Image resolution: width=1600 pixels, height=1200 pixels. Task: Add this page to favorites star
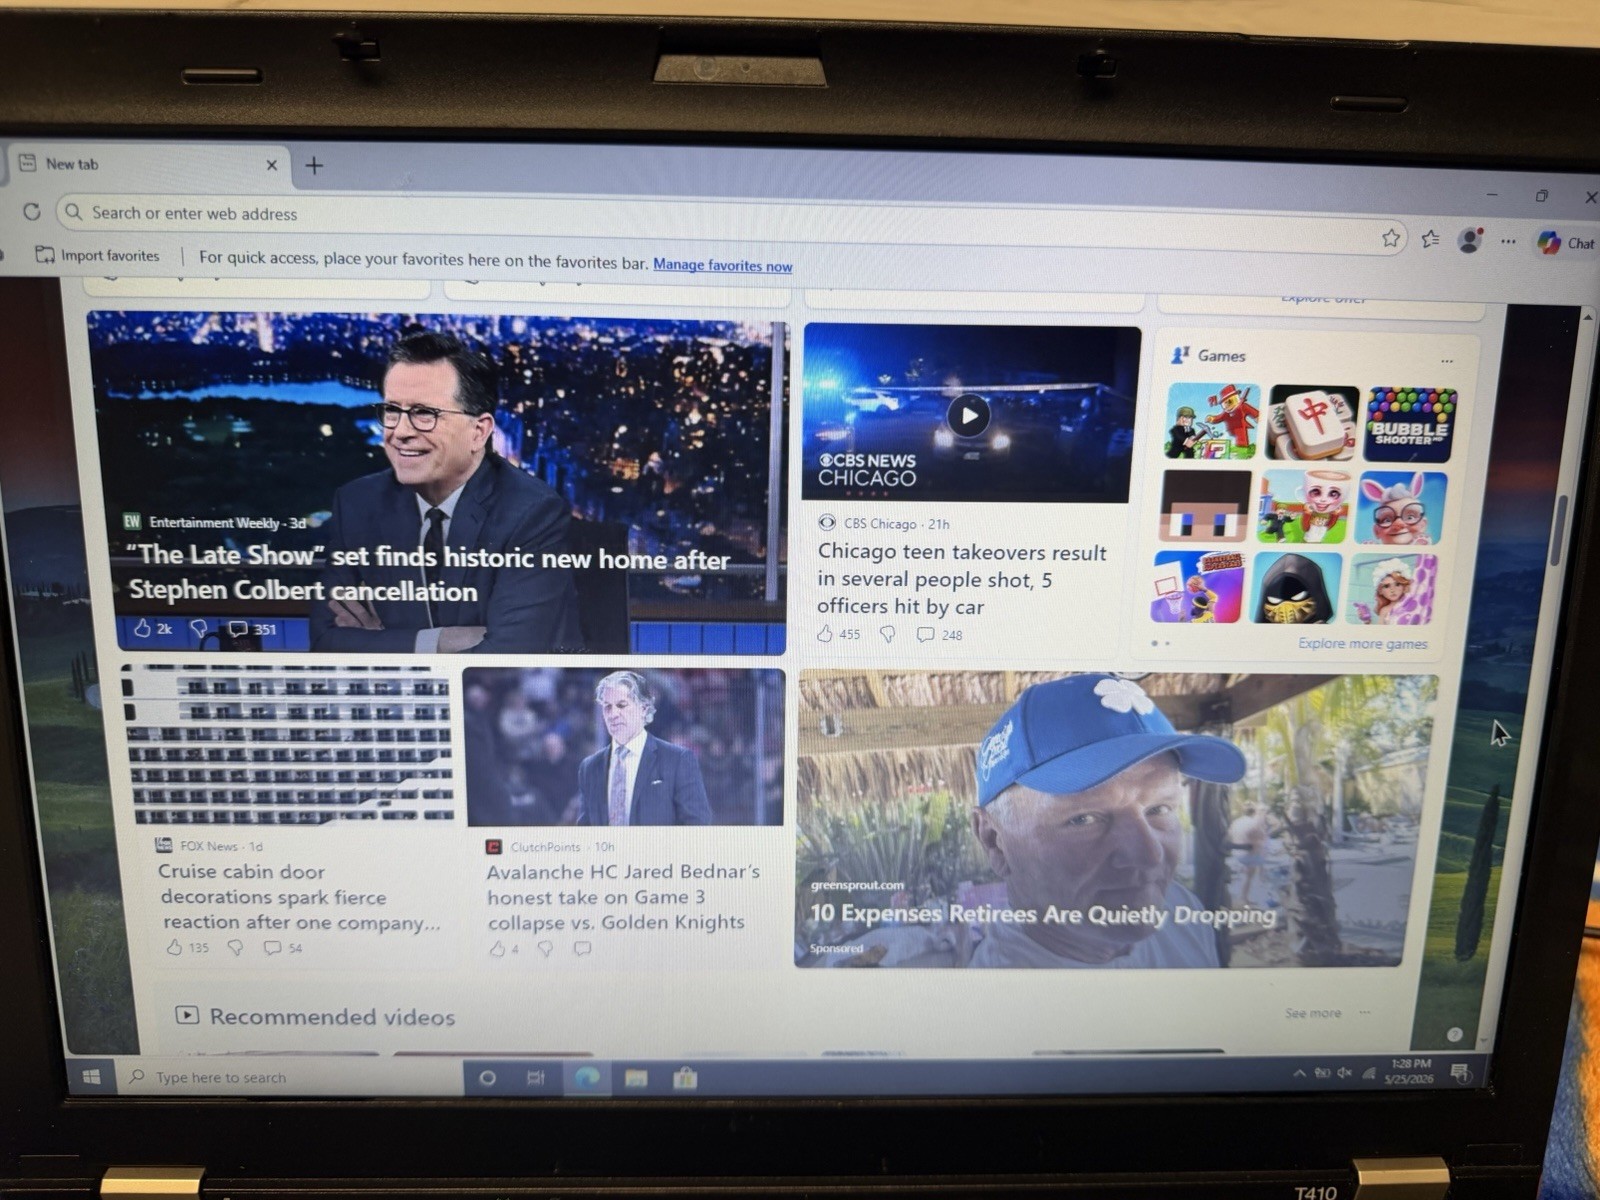[x=1391, y=238]
